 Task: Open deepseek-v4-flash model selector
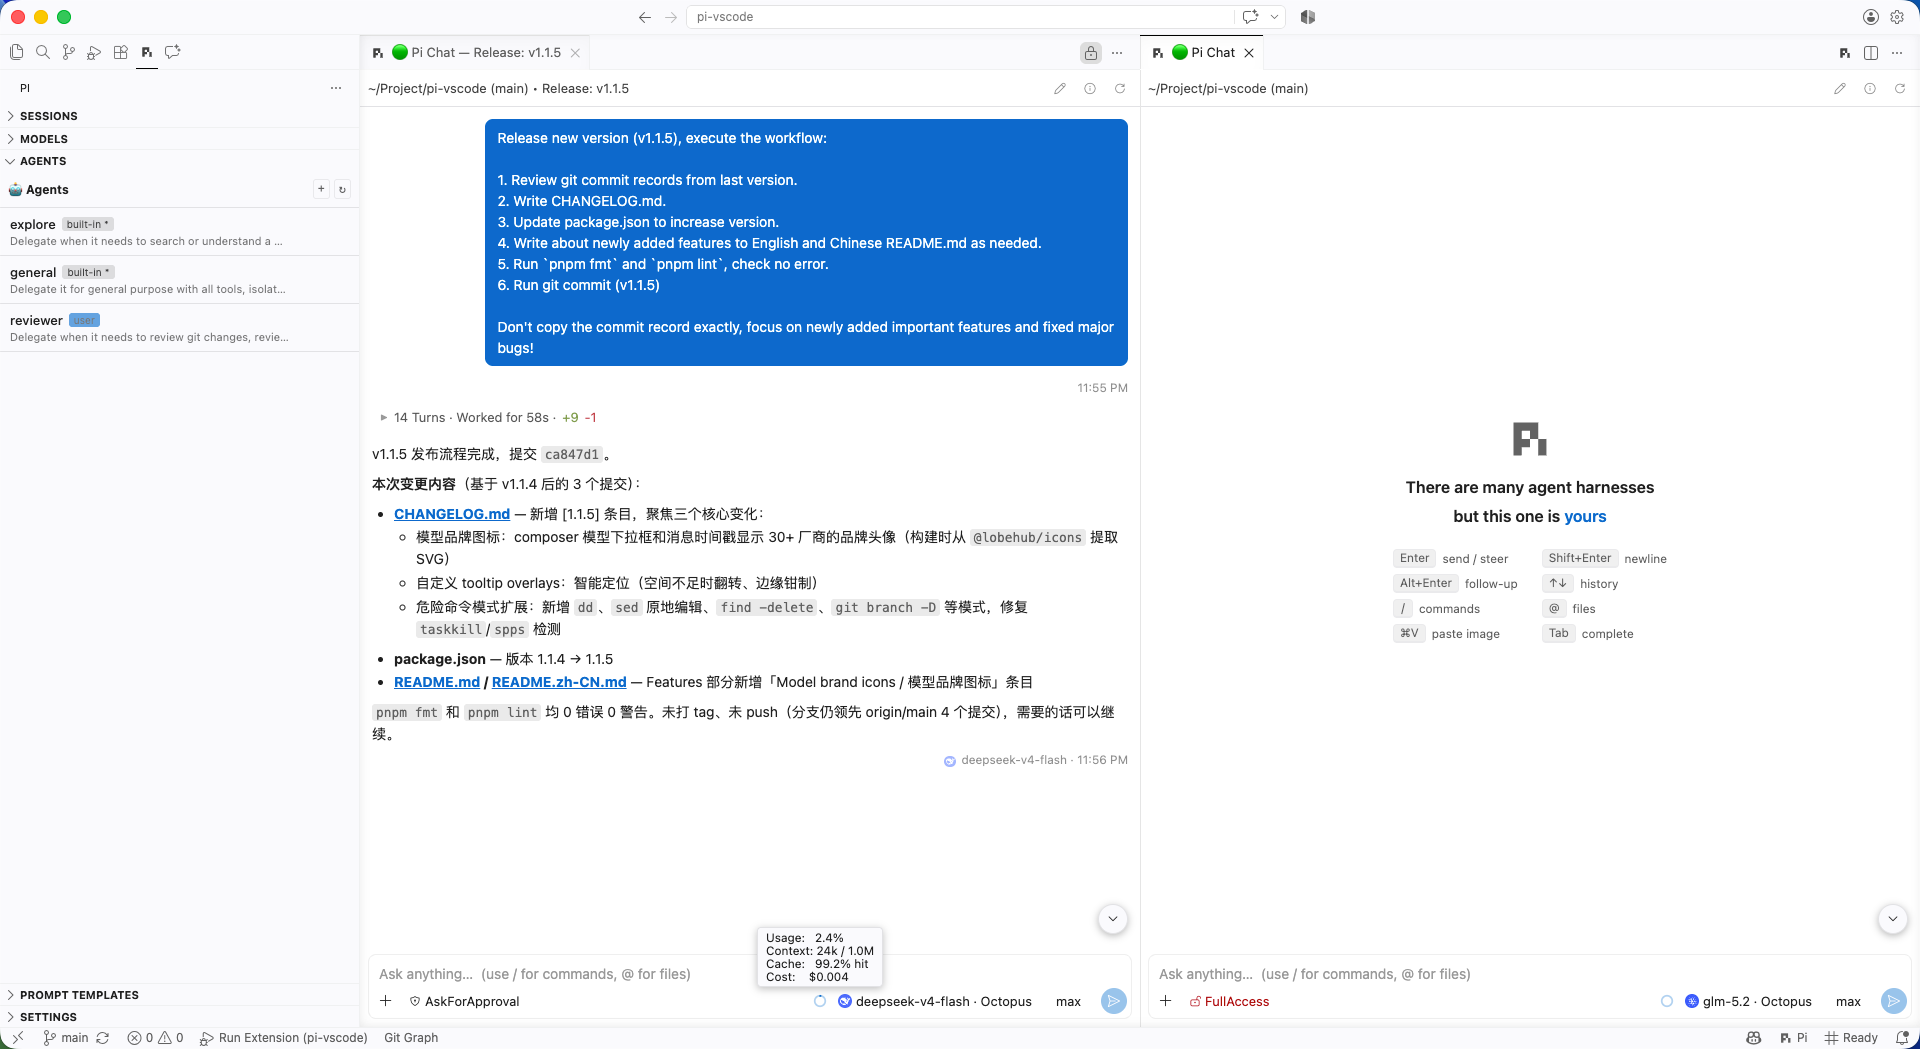click(x=935, y=1001)
